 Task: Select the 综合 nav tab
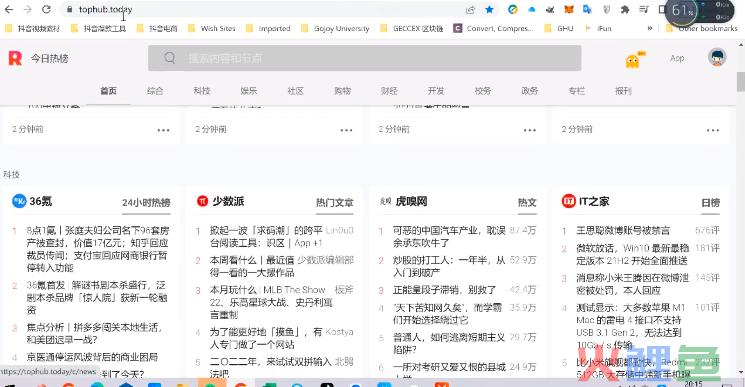[x=155, y=91]
